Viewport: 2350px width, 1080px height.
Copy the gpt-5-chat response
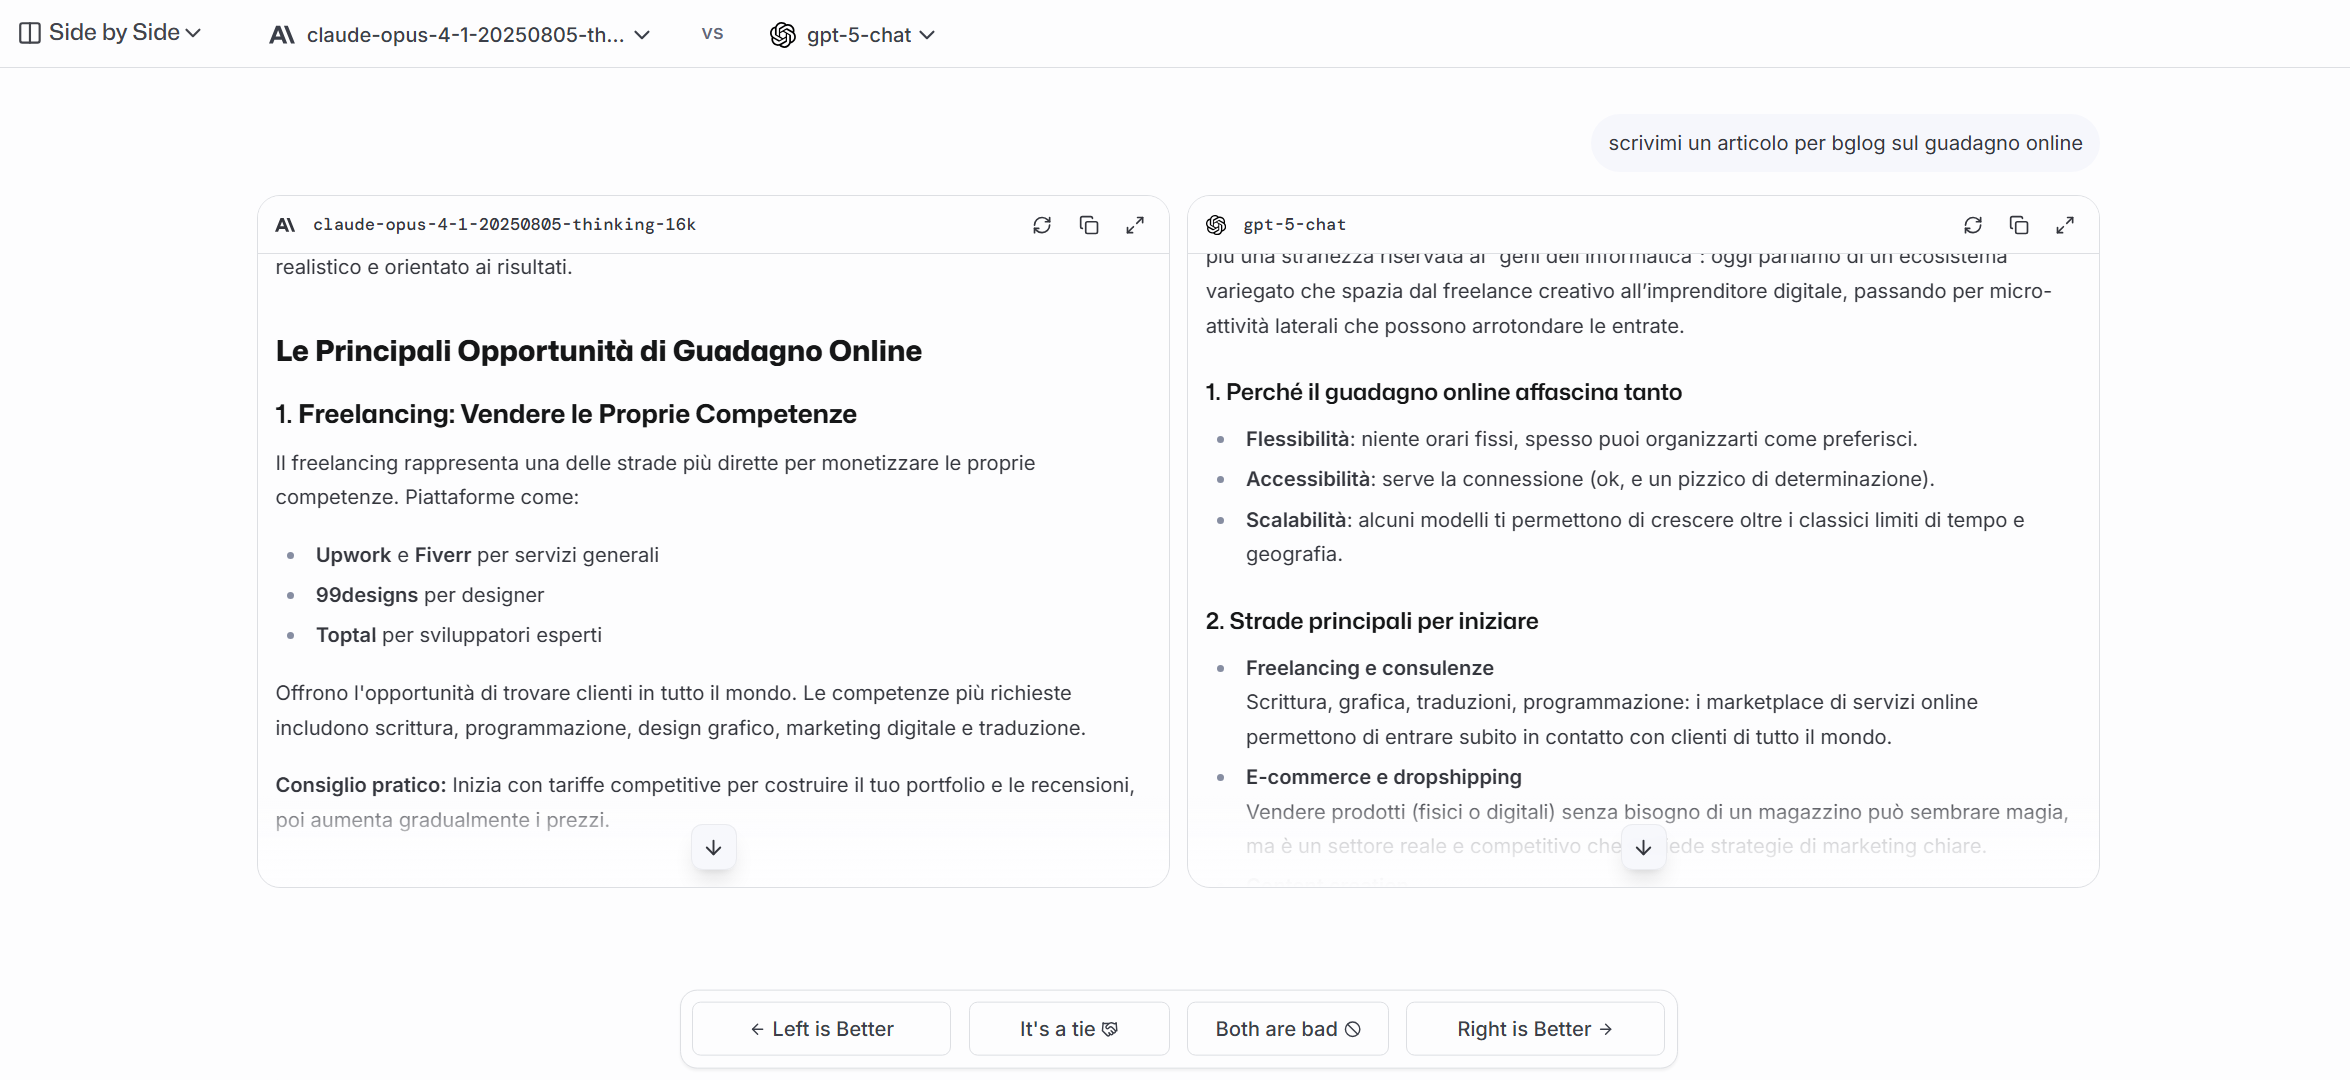coord(2019,225)
